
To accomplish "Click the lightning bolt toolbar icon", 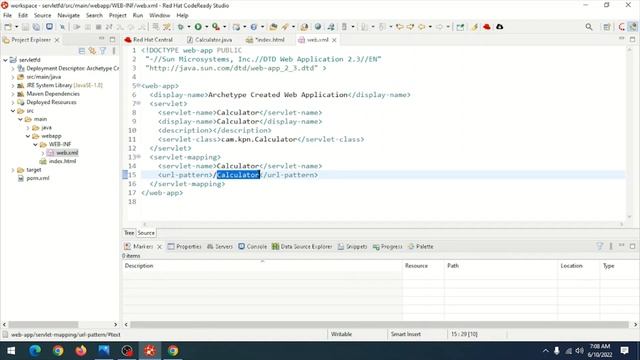I will pyautogui.click(x=474, y=27).
